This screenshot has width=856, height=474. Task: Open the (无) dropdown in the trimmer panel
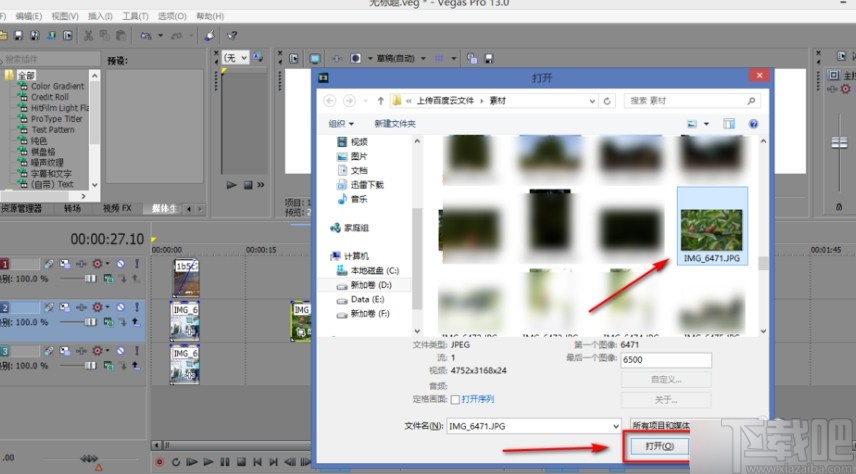(235, 57)
